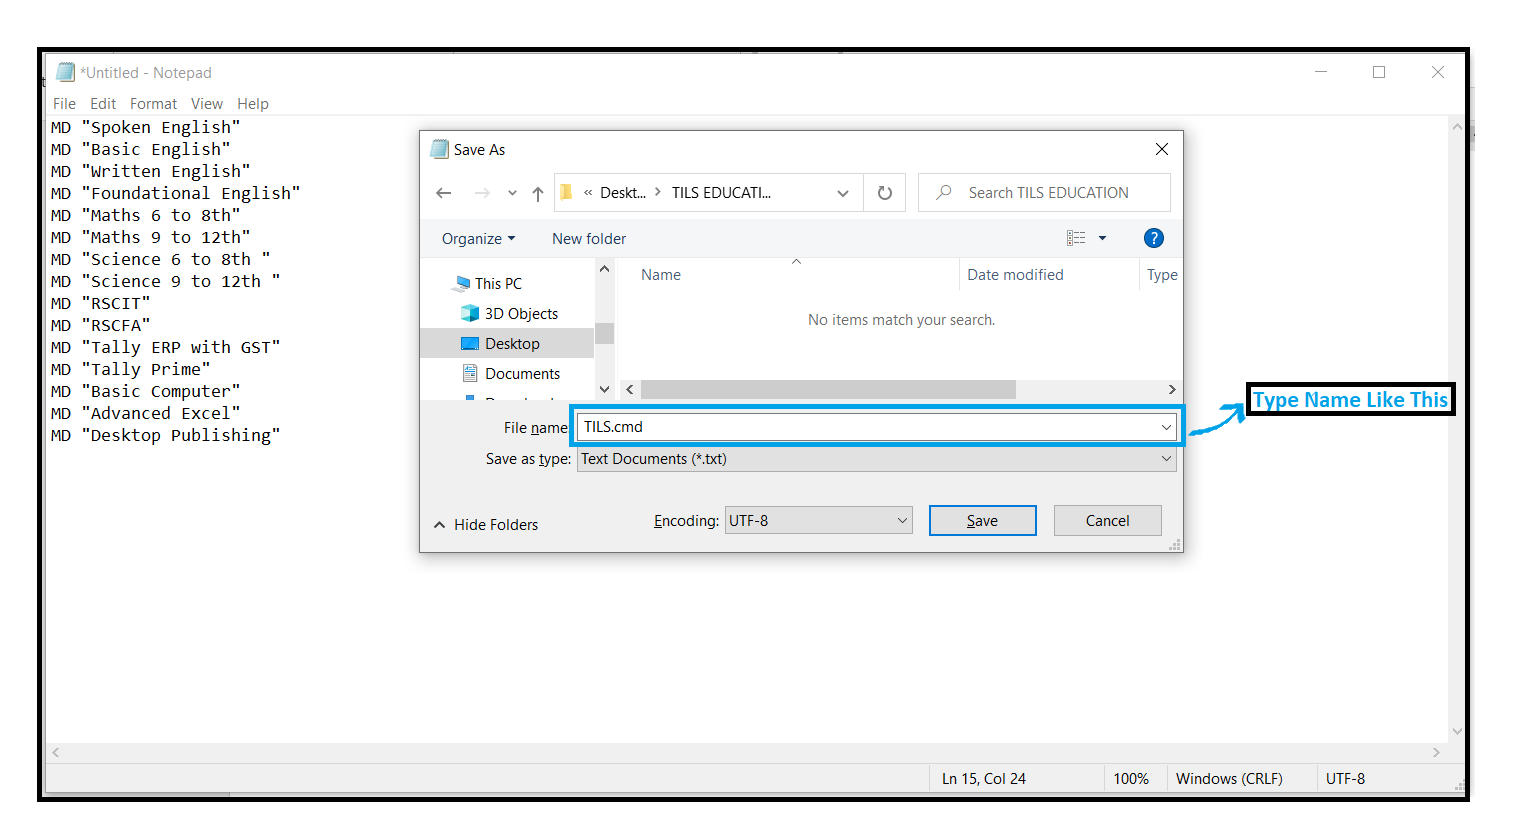Click the forward arrow in Save As dialog
Image resolution: width=1520 pixels, height=836 pixels.
(482, 193)
